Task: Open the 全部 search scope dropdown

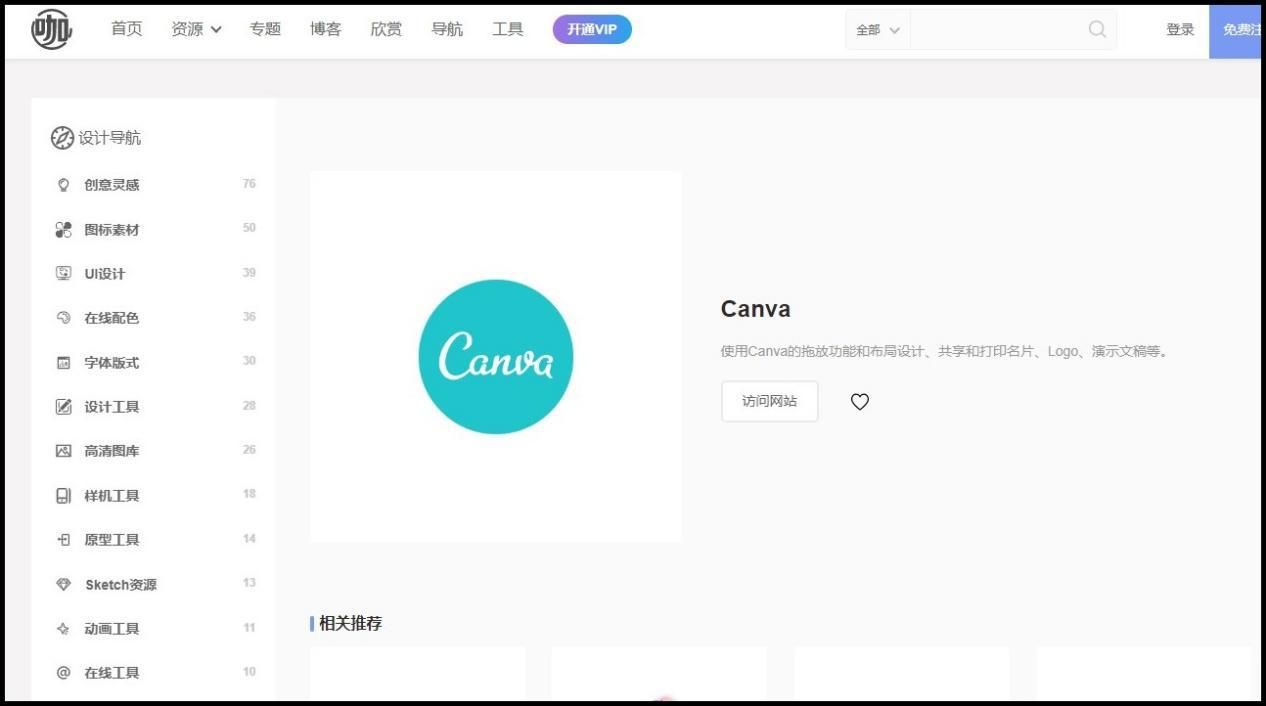Action: (x=878, y=30)
